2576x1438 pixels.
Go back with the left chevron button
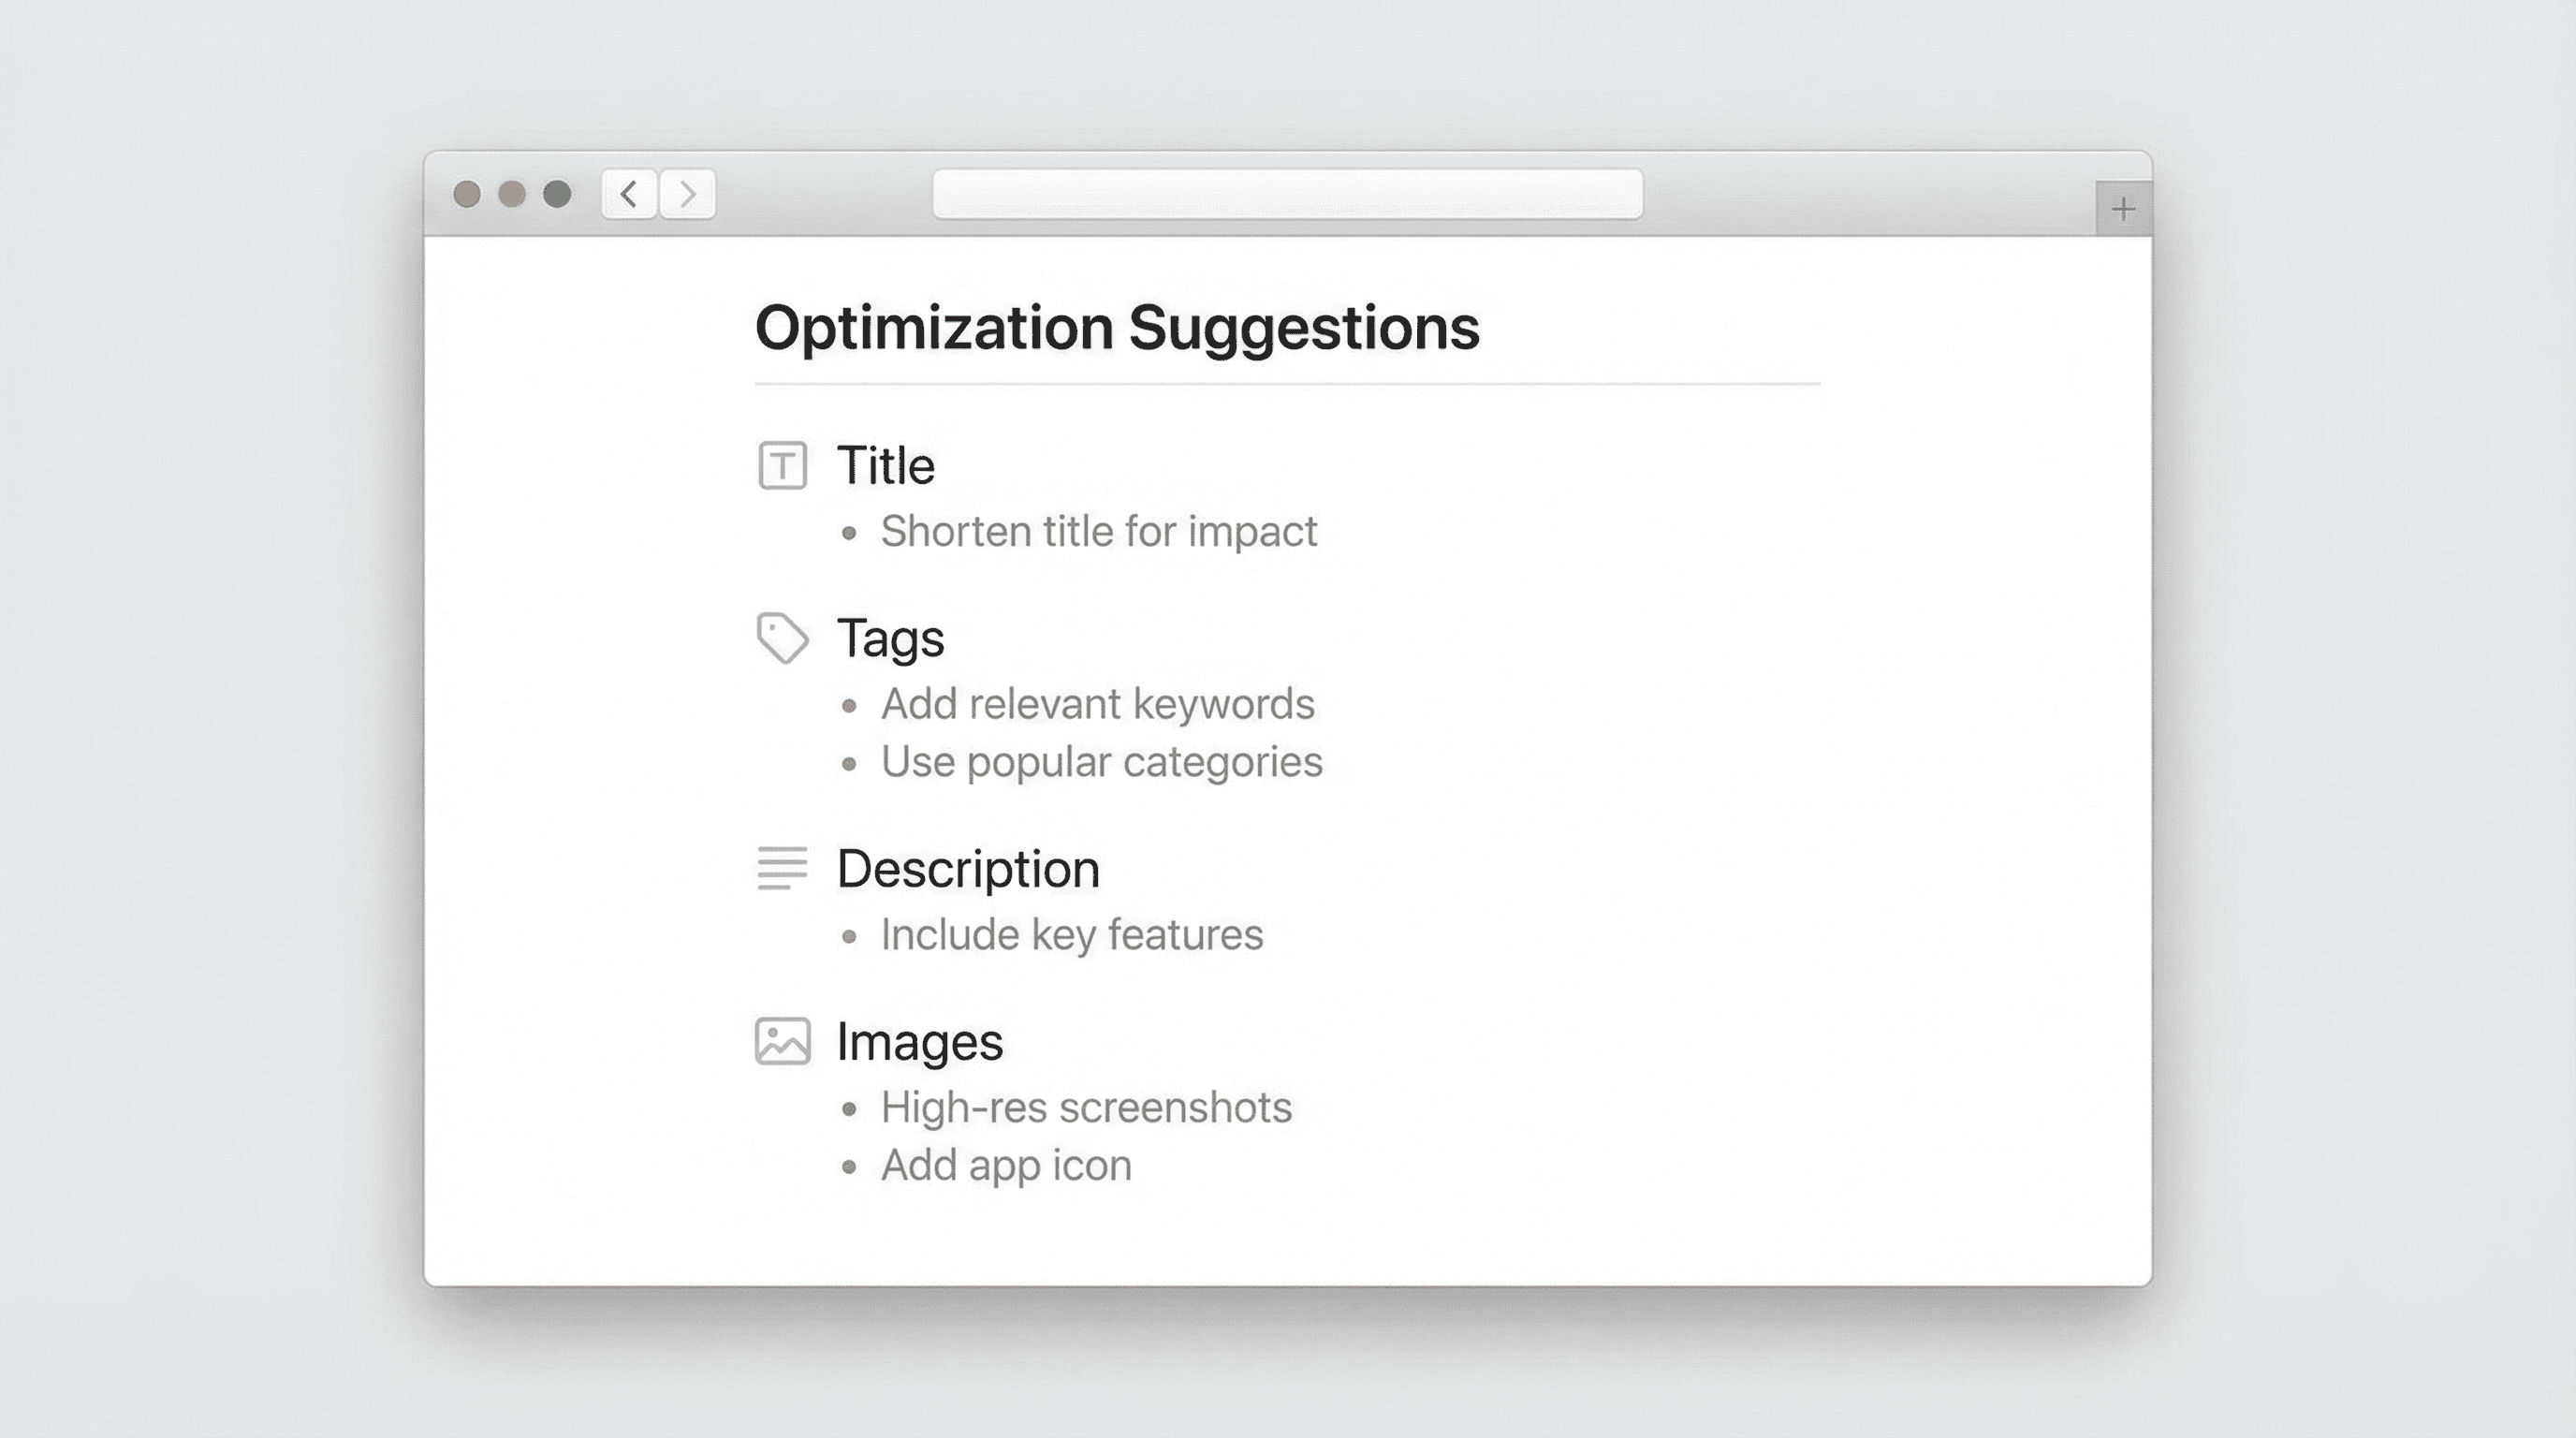629,194
